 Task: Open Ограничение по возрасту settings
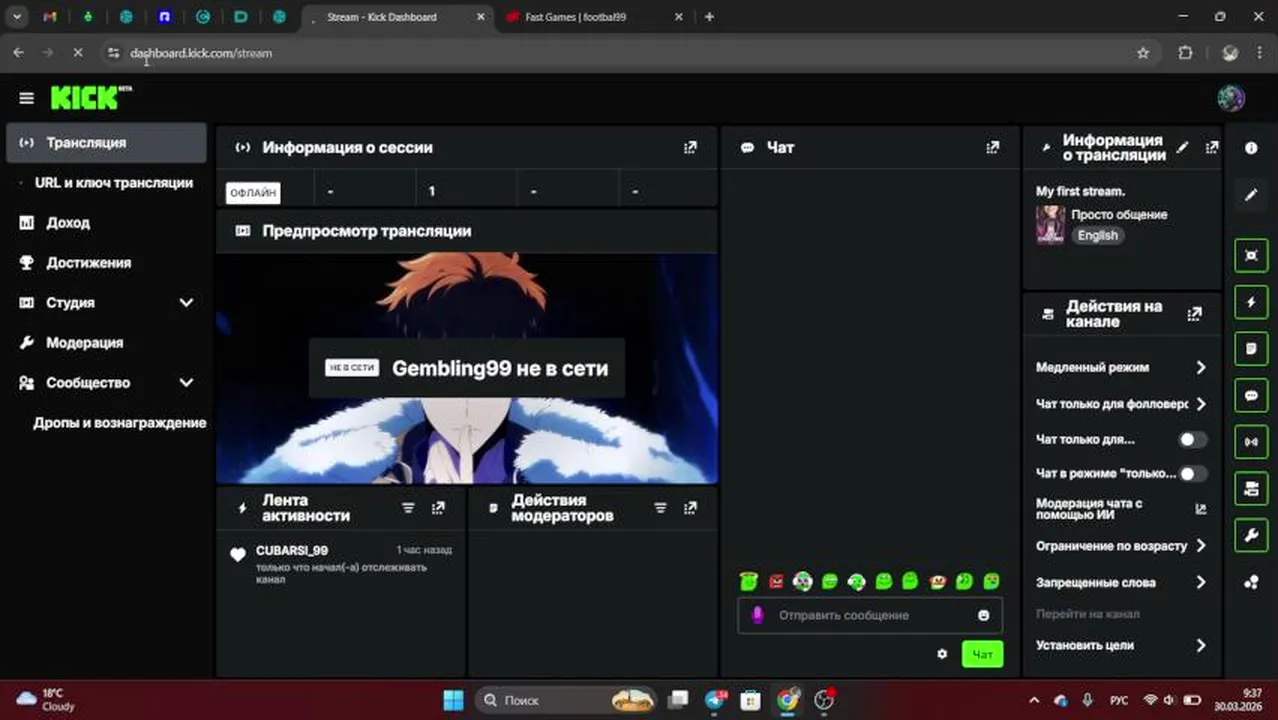pos(1121,546)
